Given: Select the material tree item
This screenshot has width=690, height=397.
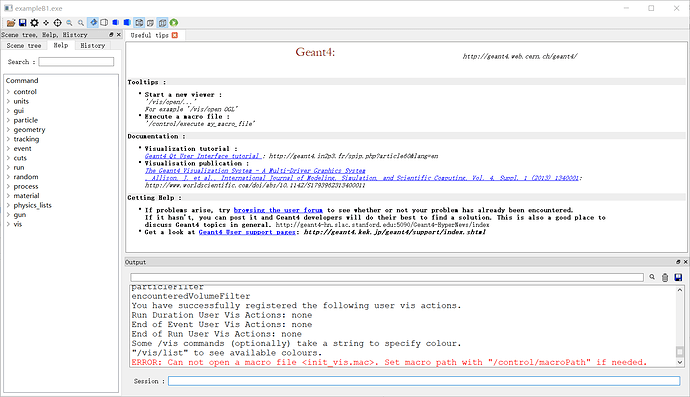Looking at the screenshot, I should click(x=26, y=196).
